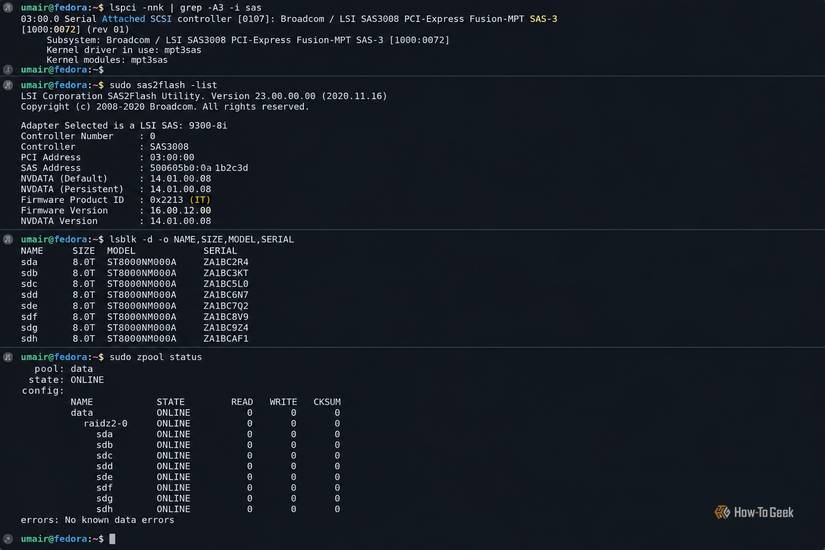This screenshot has width=825, height=550.
Task: Click serial number 'ZA1BC3KT'
Action: tap(226, 273)
